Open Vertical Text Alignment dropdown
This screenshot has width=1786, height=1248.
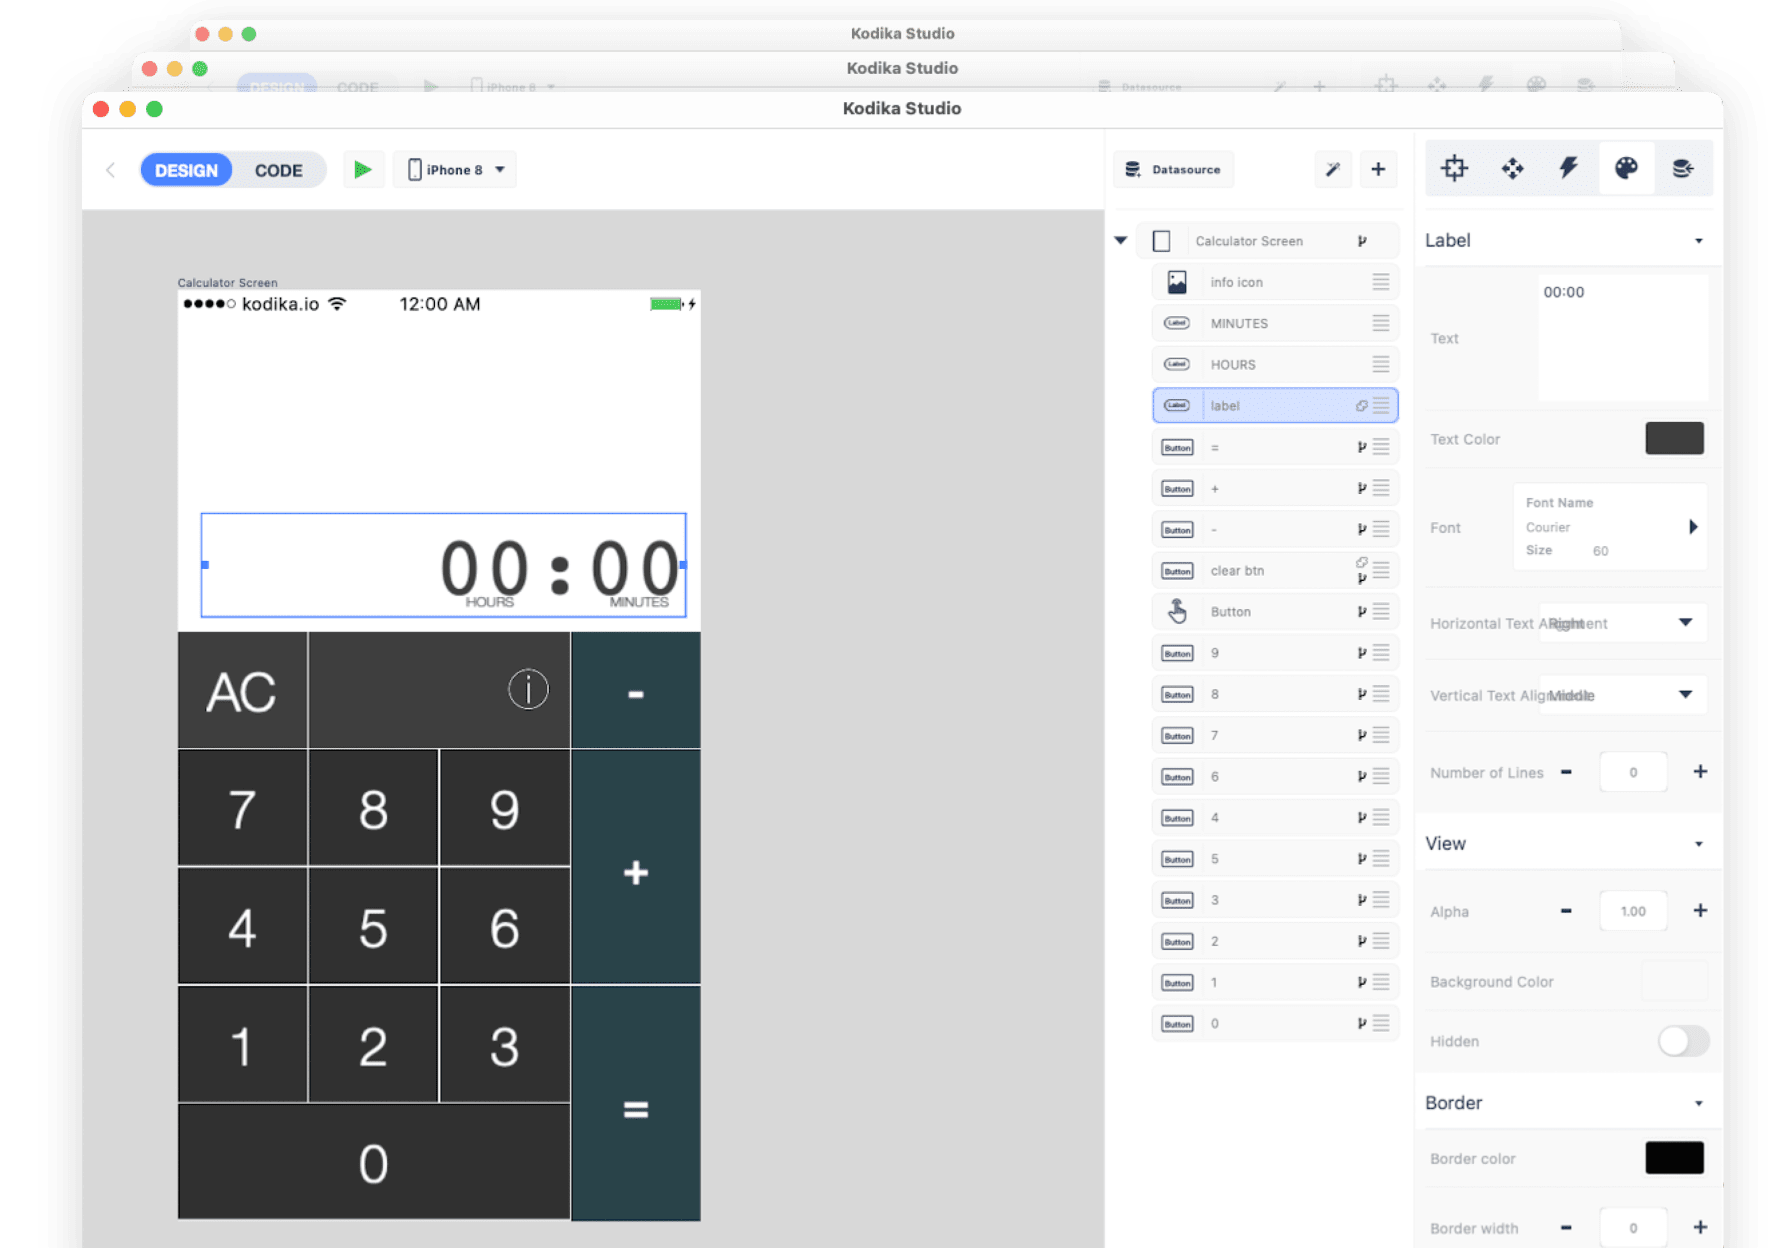coord(1622,695)
